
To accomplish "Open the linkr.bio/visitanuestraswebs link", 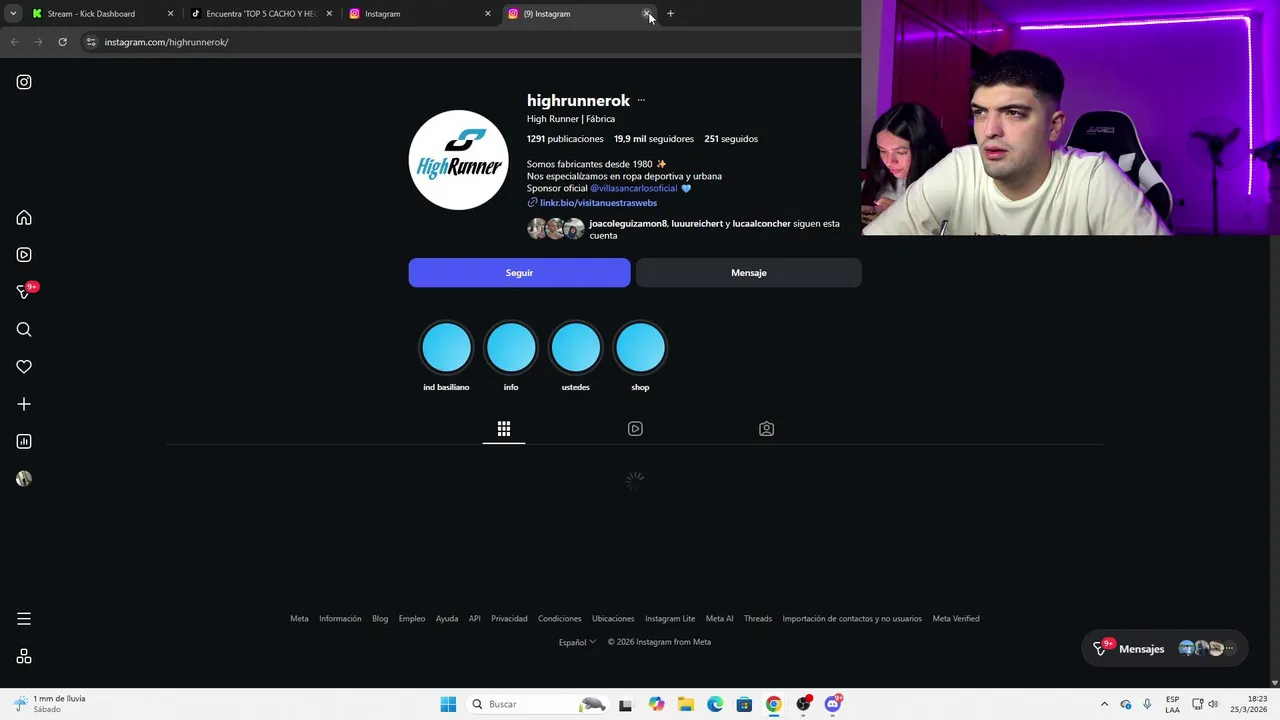I will [598, 203].
